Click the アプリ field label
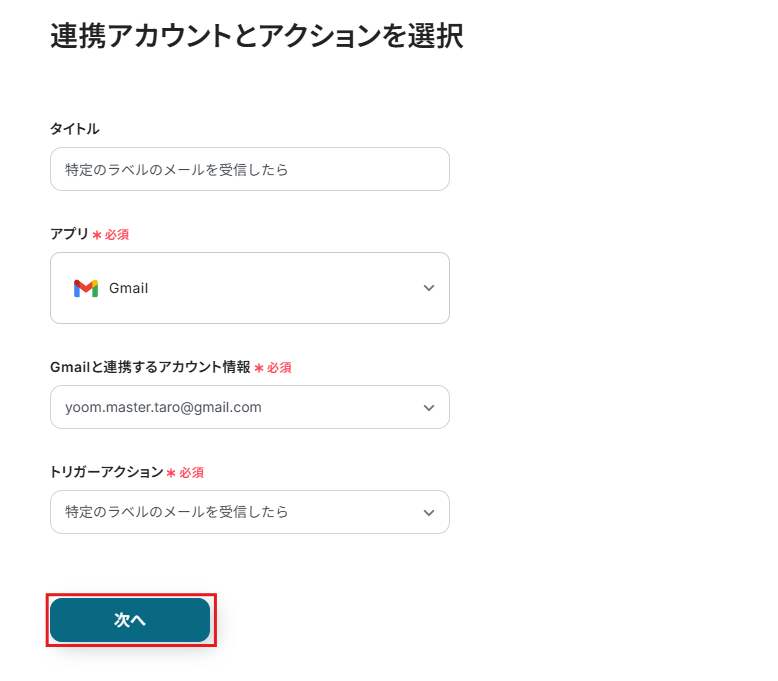This screenshot has width=778, height=681. (69, 235)
